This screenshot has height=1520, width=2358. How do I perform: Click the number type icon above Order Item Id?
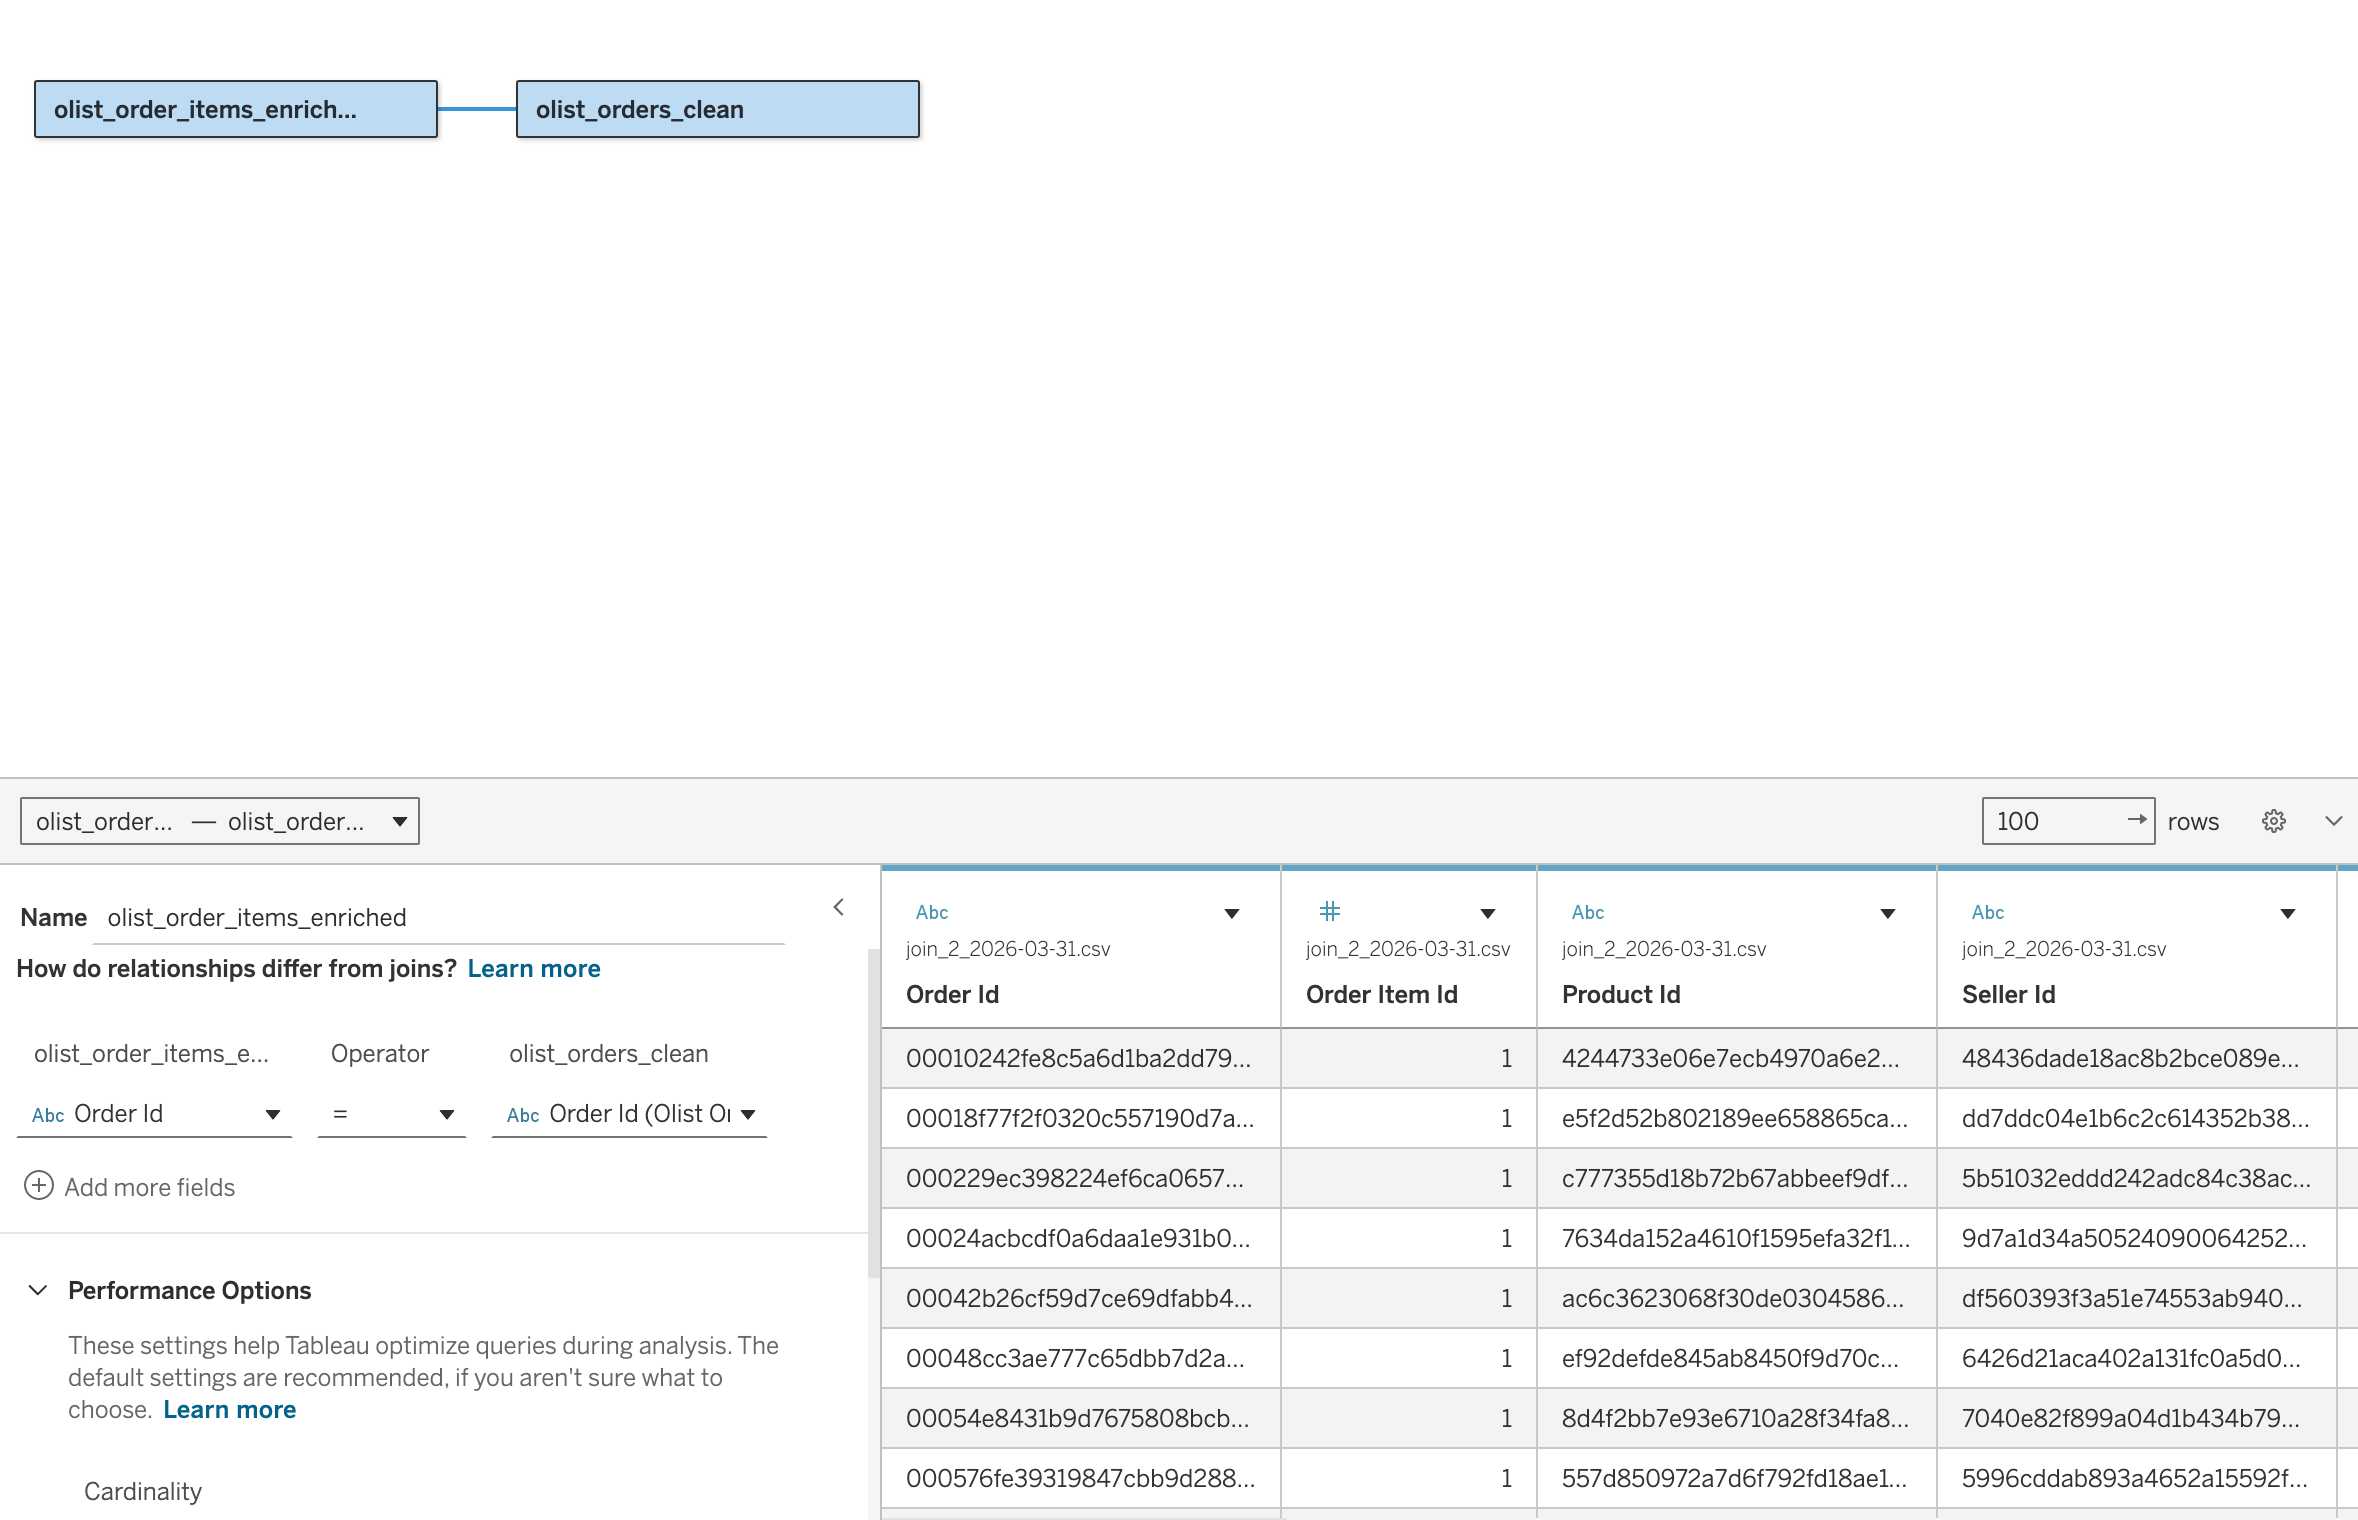[1329, 911]
